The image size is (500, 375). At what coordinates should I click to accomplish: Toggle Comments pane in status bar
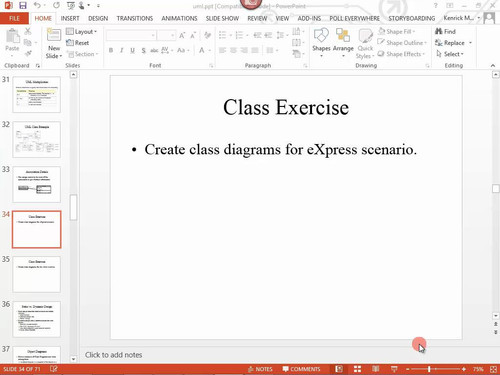click(x=301, y=369)
